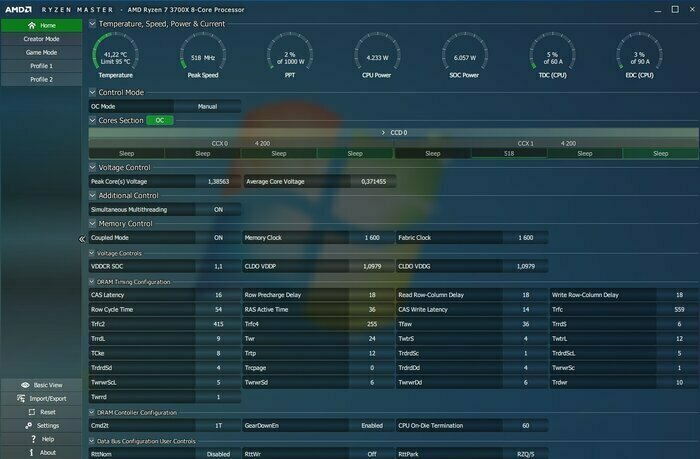Toggle Simultaneous Multithreading ON value
The width and height of the screenshot is (700, 459).
218,209
